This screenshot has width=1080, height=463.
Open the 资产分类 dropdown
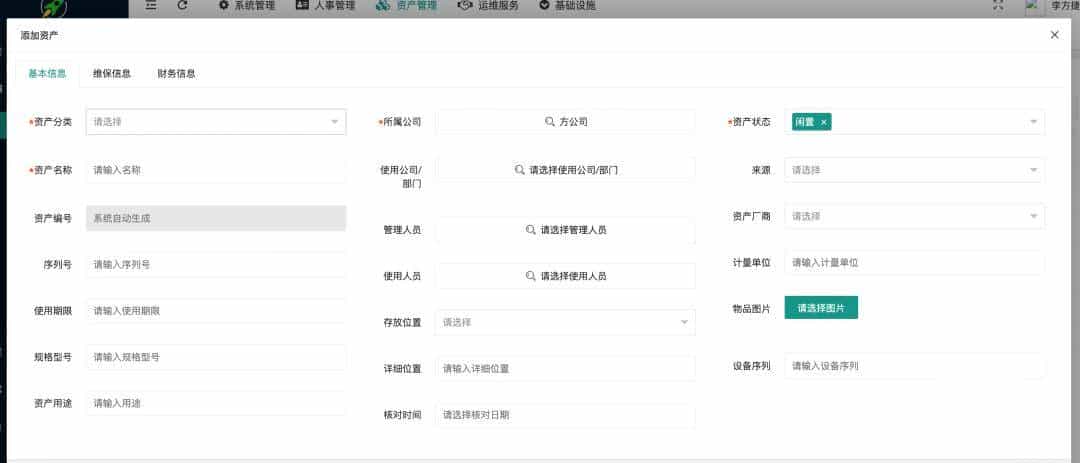[x=216, y=122]
